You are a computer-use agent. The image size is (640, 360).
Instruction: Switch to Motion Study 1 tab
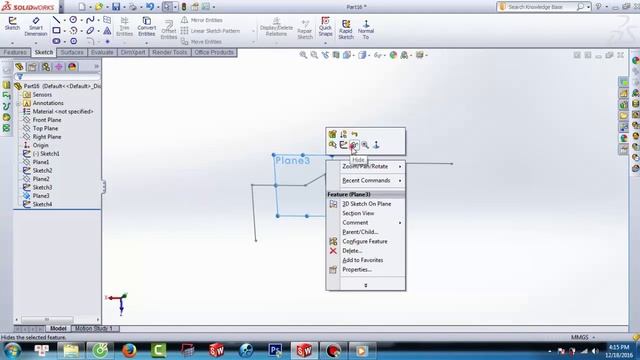[93, 328]
